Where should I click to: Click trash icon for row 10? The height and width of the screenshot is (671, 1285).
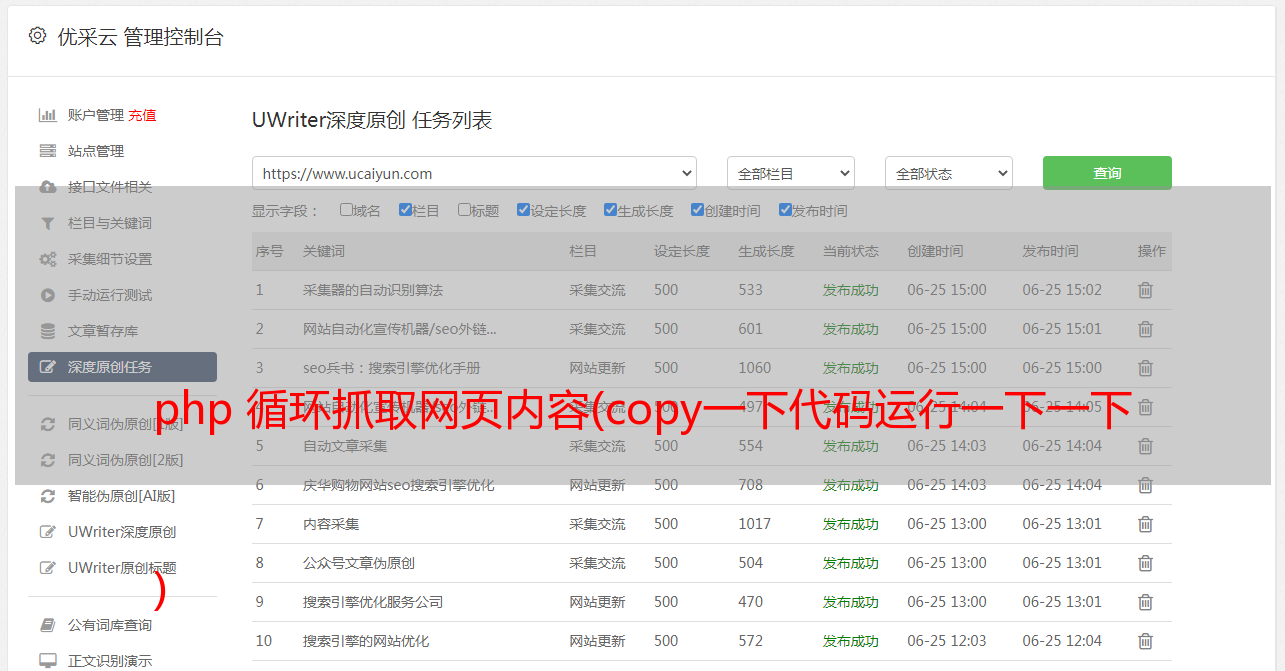coord(1145,641)
